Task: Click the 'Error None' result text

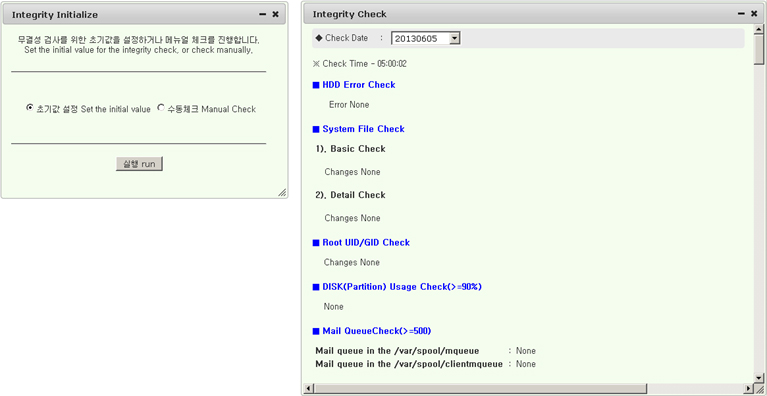Action: [x=349, y=105]
